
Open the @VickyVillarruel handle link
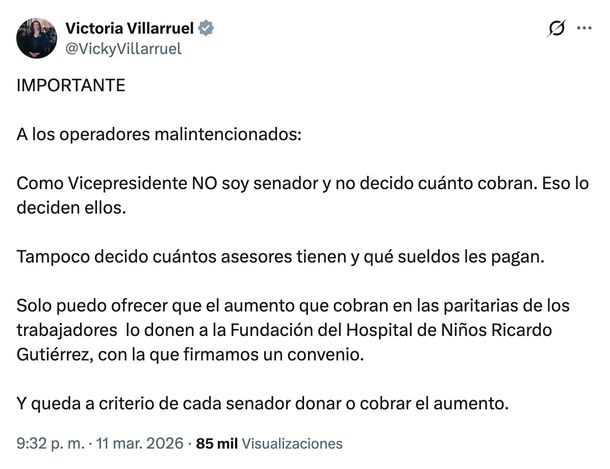pos(122,47)
